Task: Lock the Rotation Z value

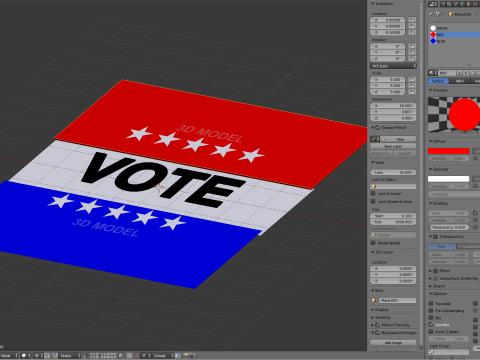Action: pos(412,59)
